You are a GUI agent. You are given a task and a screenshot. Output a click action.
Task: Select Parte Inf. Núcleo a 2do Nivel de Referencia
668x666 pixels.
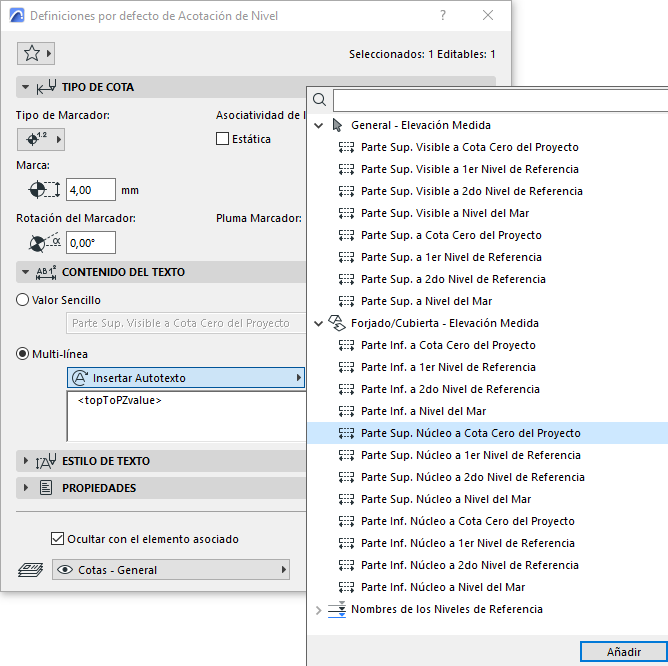tap(470, 565)
